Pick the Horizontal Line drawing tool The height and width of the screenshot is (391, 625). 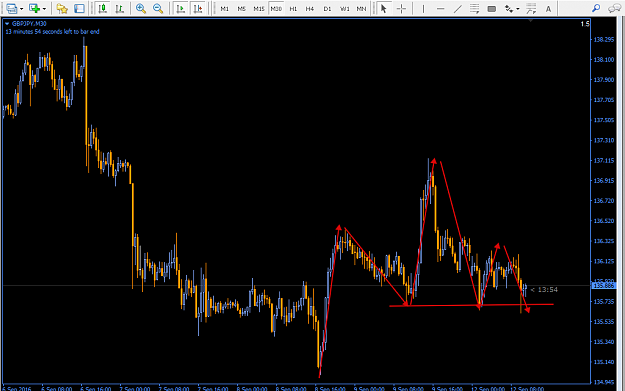(x=440, y=8)
